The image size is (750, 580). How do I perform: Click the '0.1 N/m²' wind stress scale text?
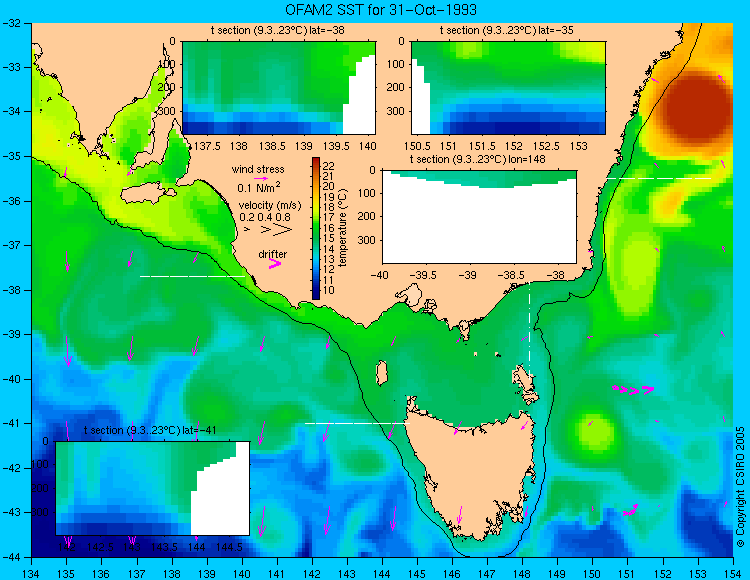(x=259, y=187)
